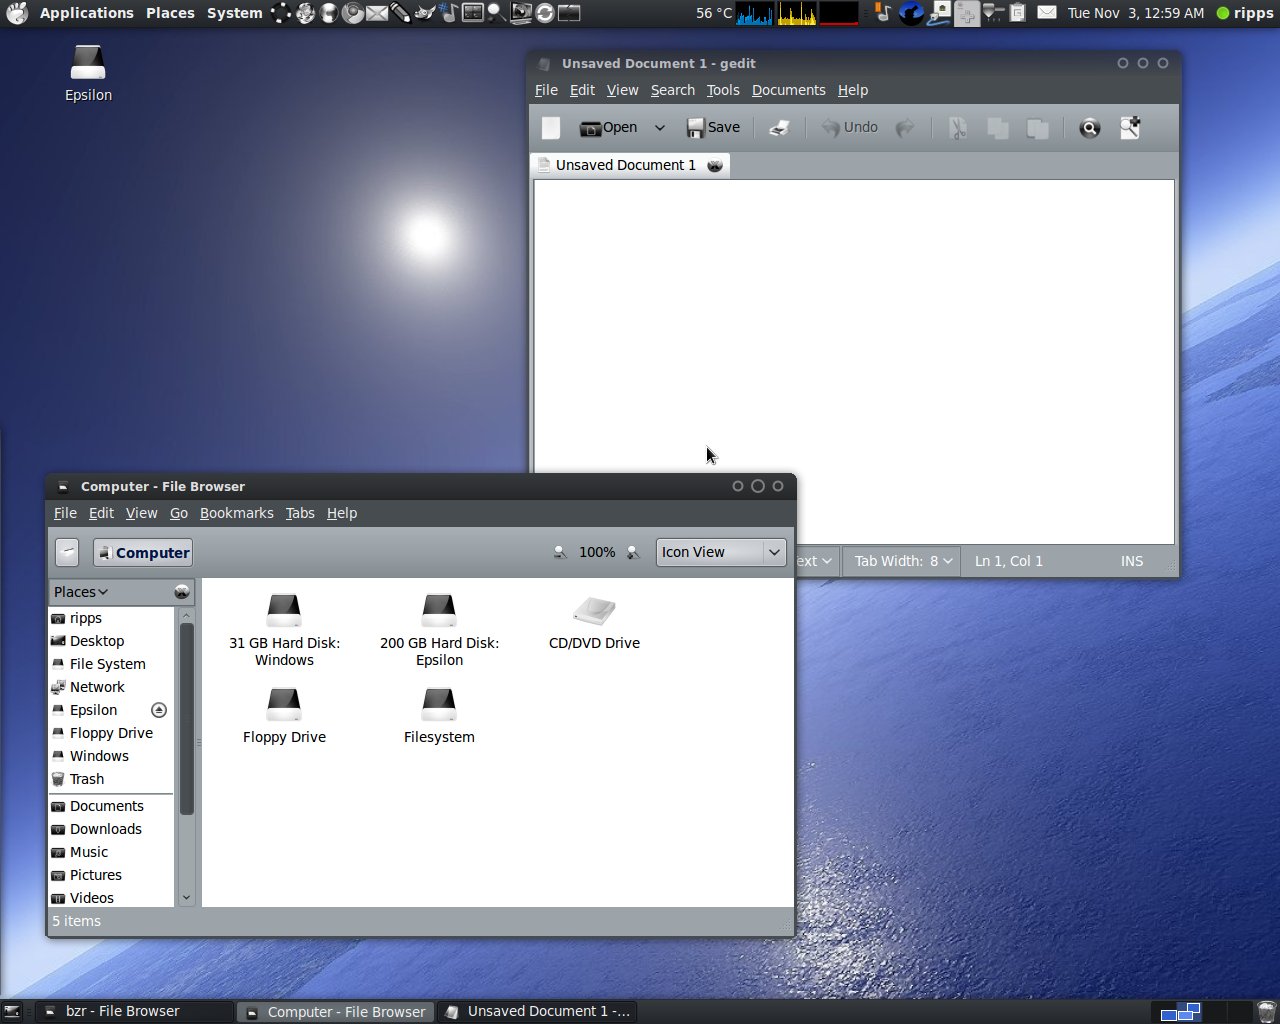Open the Tabs menu in File Browser
1280x1024 pixels.
coord(300,513)
